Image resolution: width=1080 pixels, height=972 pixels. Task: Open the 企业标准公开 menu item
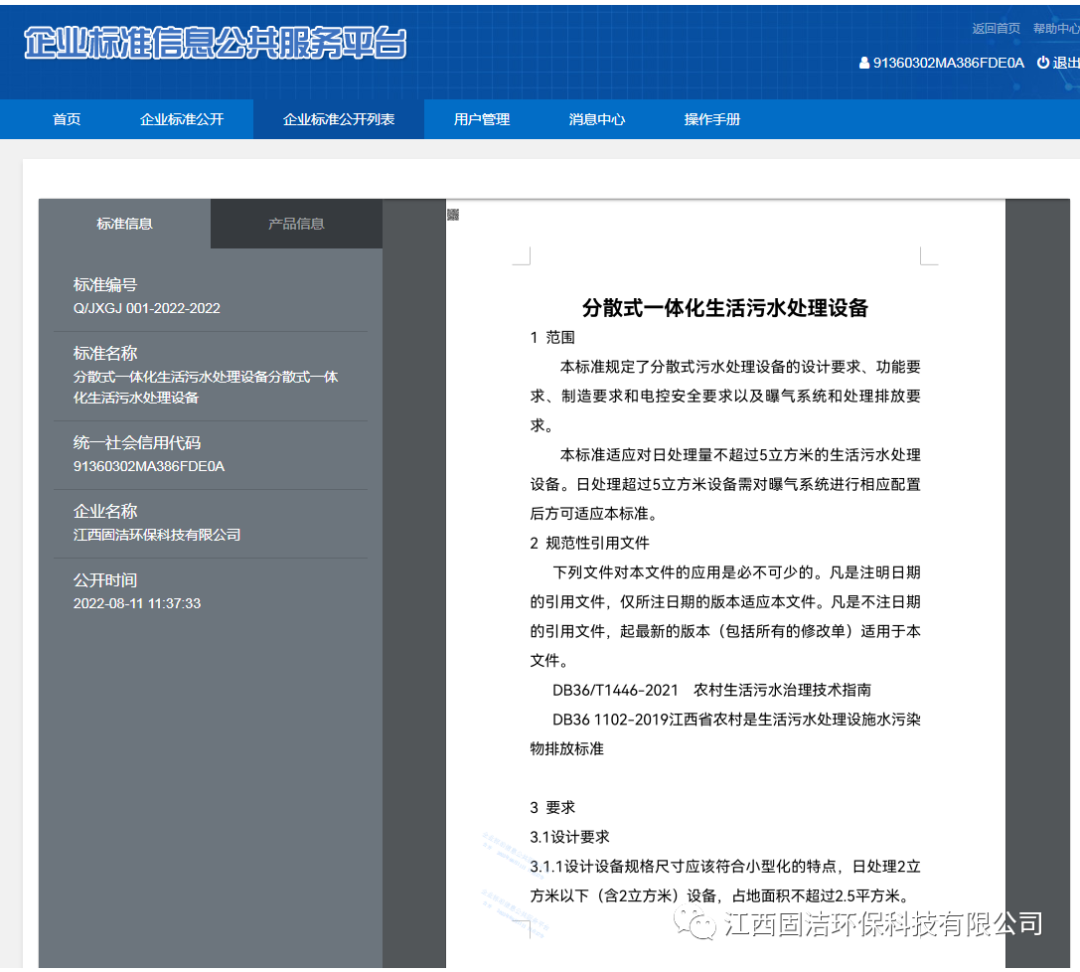182,119
